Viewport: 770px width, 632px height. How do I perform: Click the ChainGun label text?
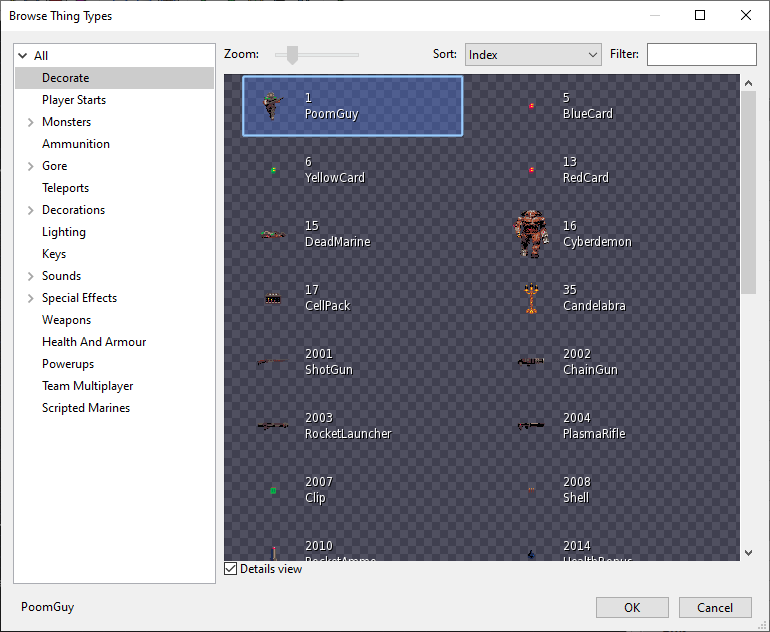coord(590,369)
